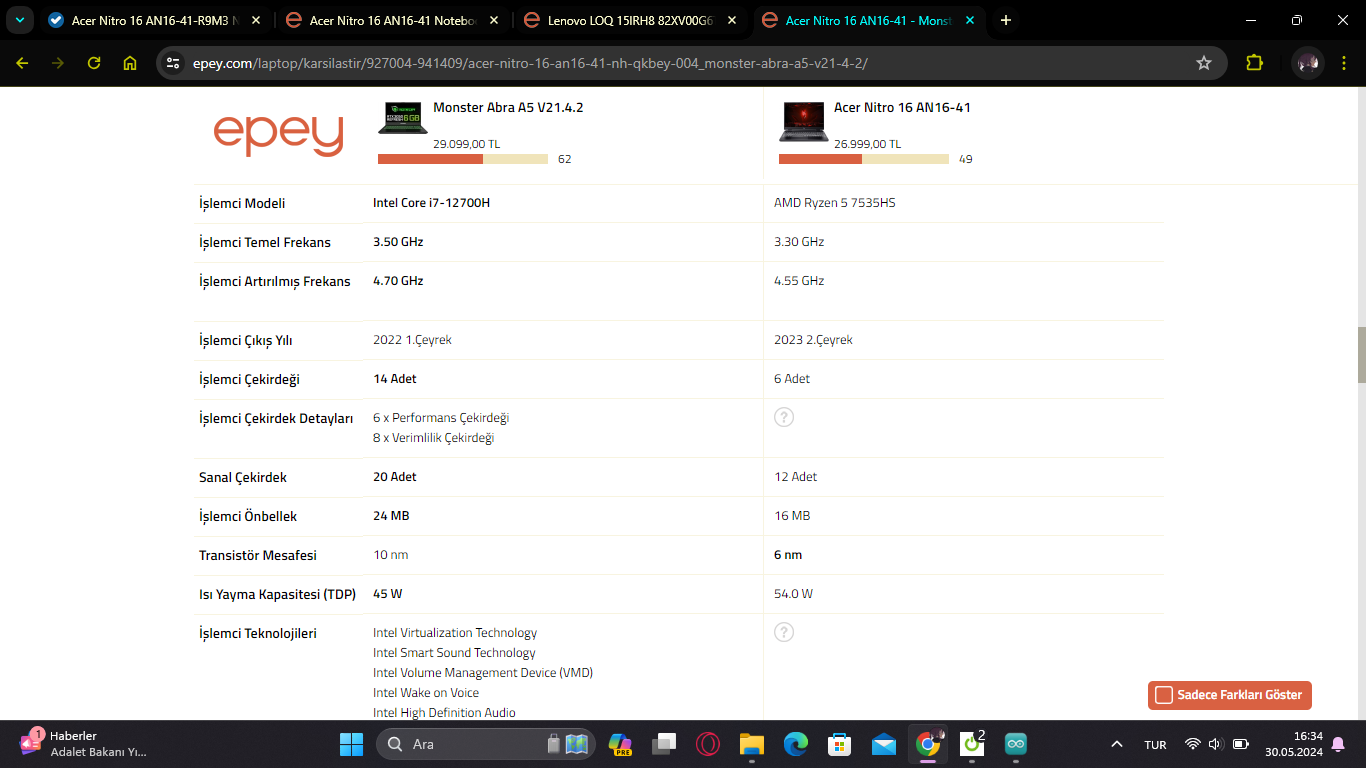Viewport: 1366px width, 768px height.
Task: Go forward using the browser arrow
Action: click(x=58, y=63)
